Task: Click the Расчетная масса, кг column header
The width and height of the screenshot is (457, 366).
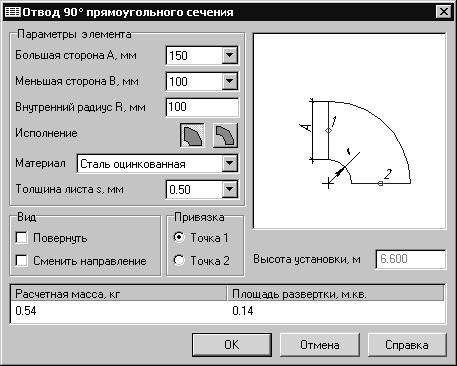Action: pos(119,294)
